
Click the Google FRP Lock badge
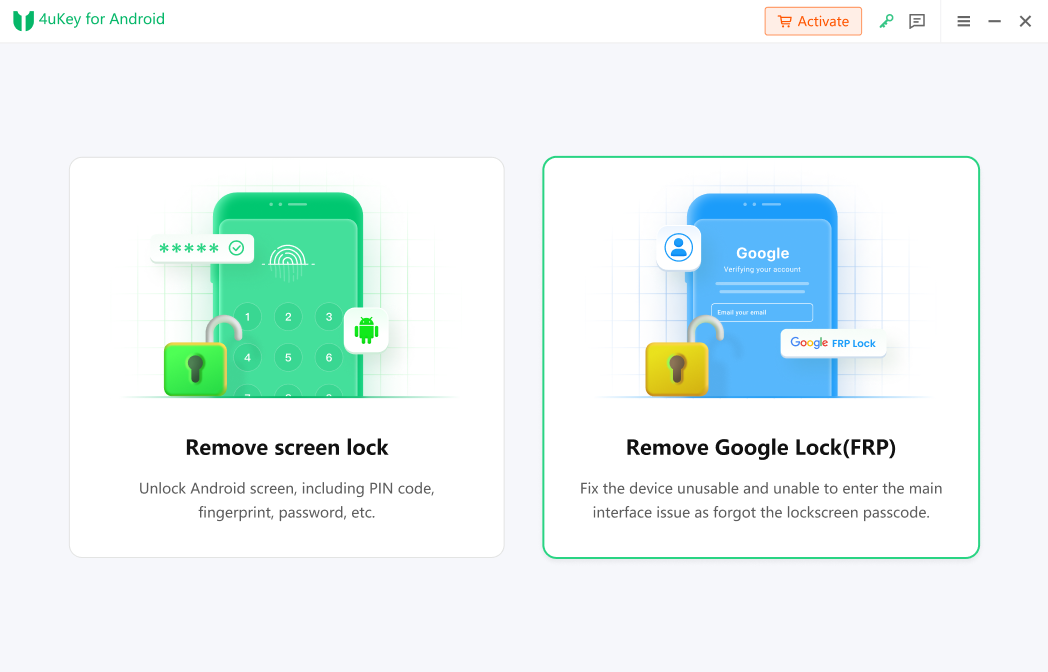[833, 343]
